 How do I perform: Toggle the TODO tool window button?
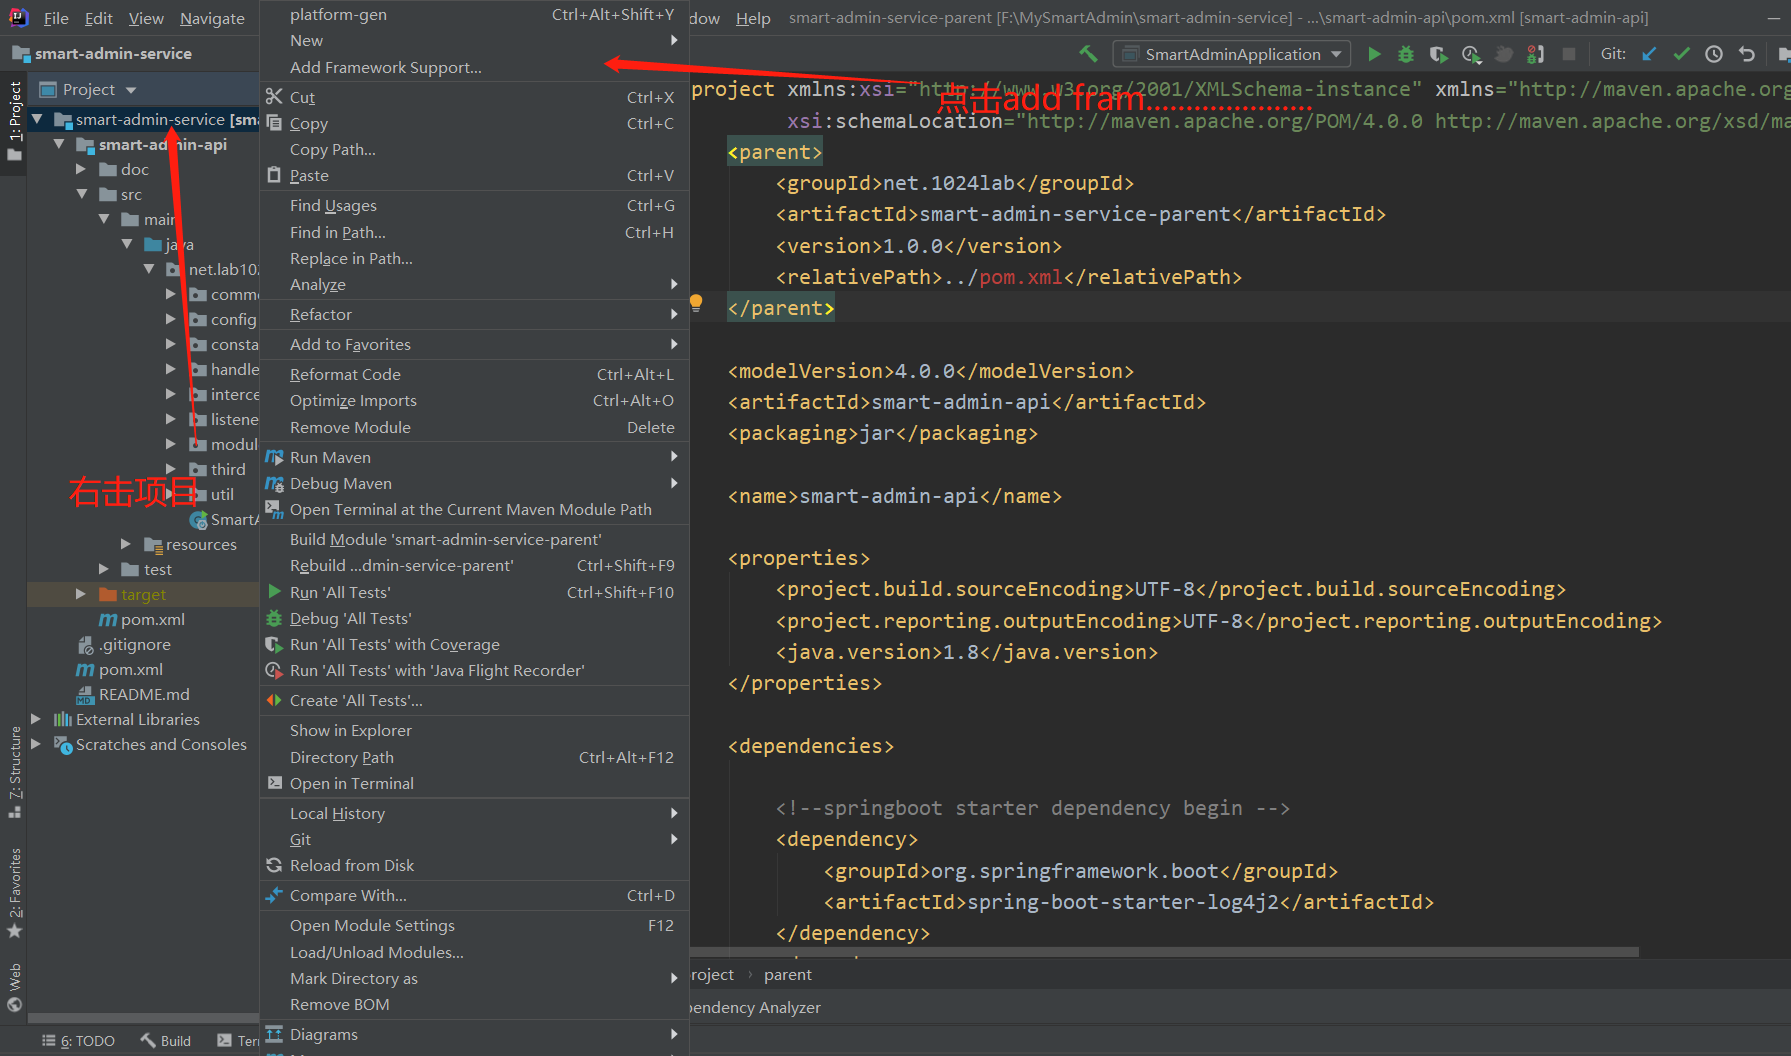[x=78, y=1041]
